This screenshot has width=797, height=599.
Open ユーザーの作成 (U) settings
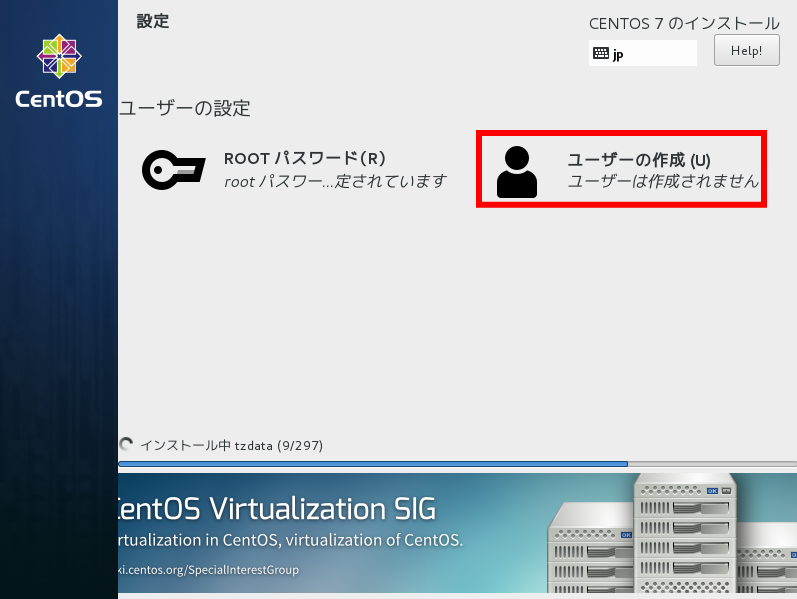coord(621,169)
